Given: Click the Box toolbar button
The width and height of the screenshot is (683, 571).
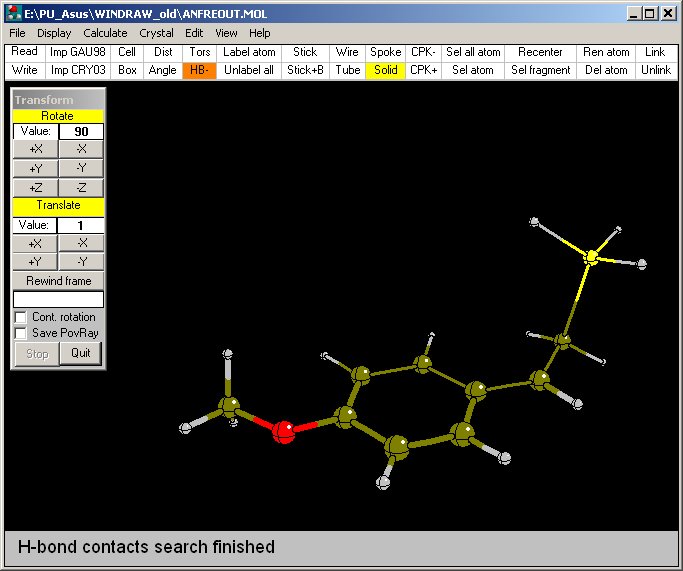Looking at the screenshot, I should 127,70.
